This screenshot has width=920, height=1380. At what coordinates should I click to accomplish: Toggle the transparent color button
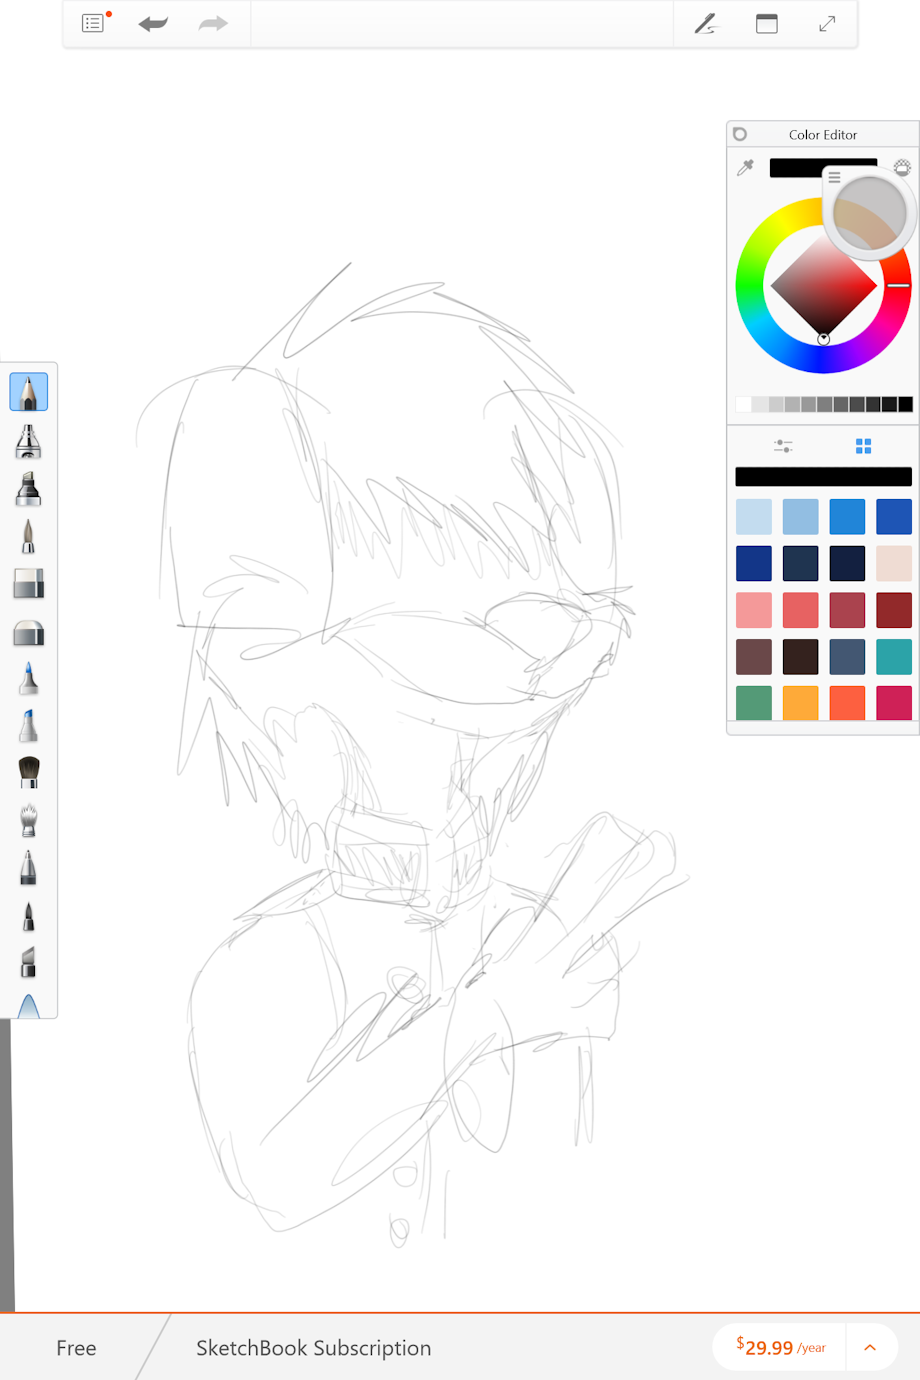pos(902,167)
